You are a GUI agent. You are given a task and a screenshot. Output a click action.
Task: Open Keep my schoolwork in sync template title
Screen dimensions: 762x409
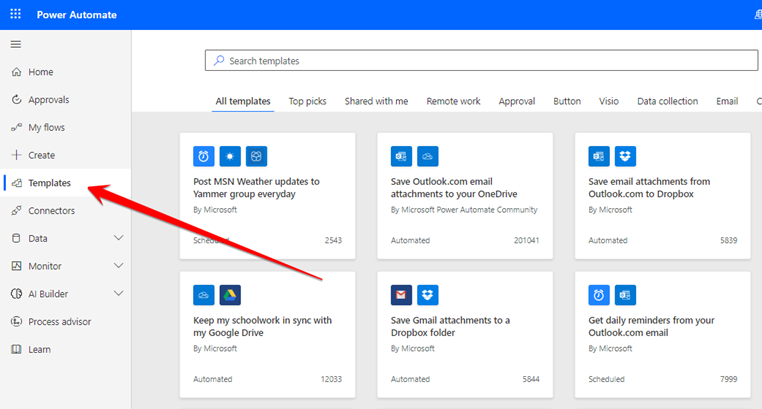[x=262, y=326]
